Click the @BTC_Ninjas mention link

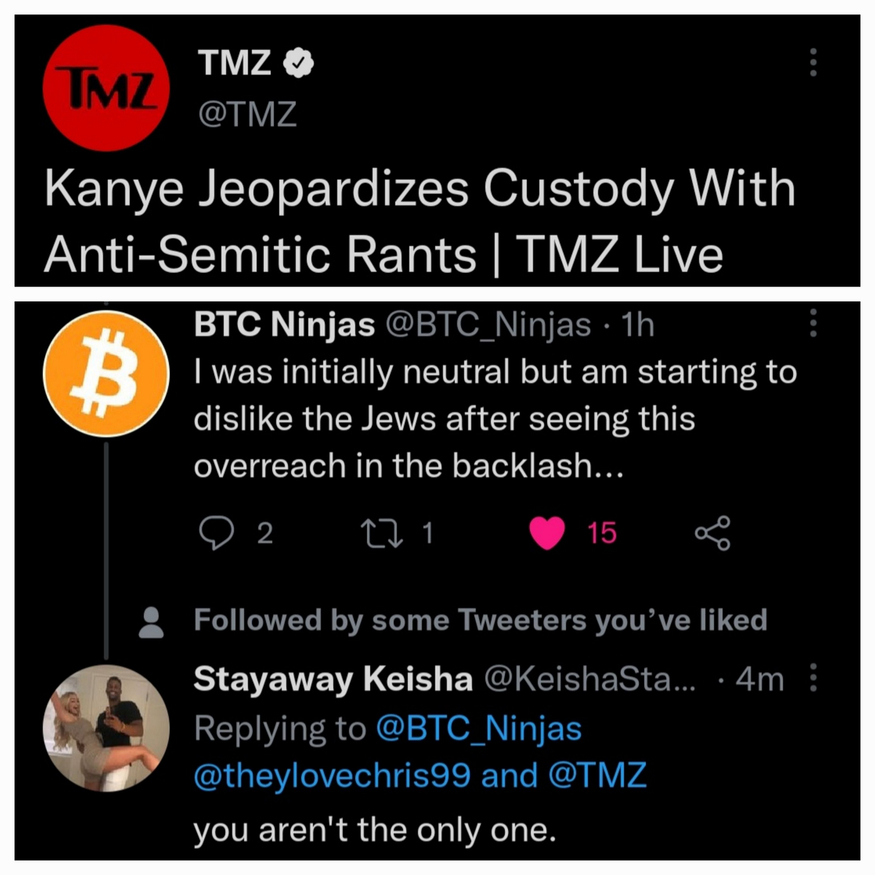click(478, 729)
